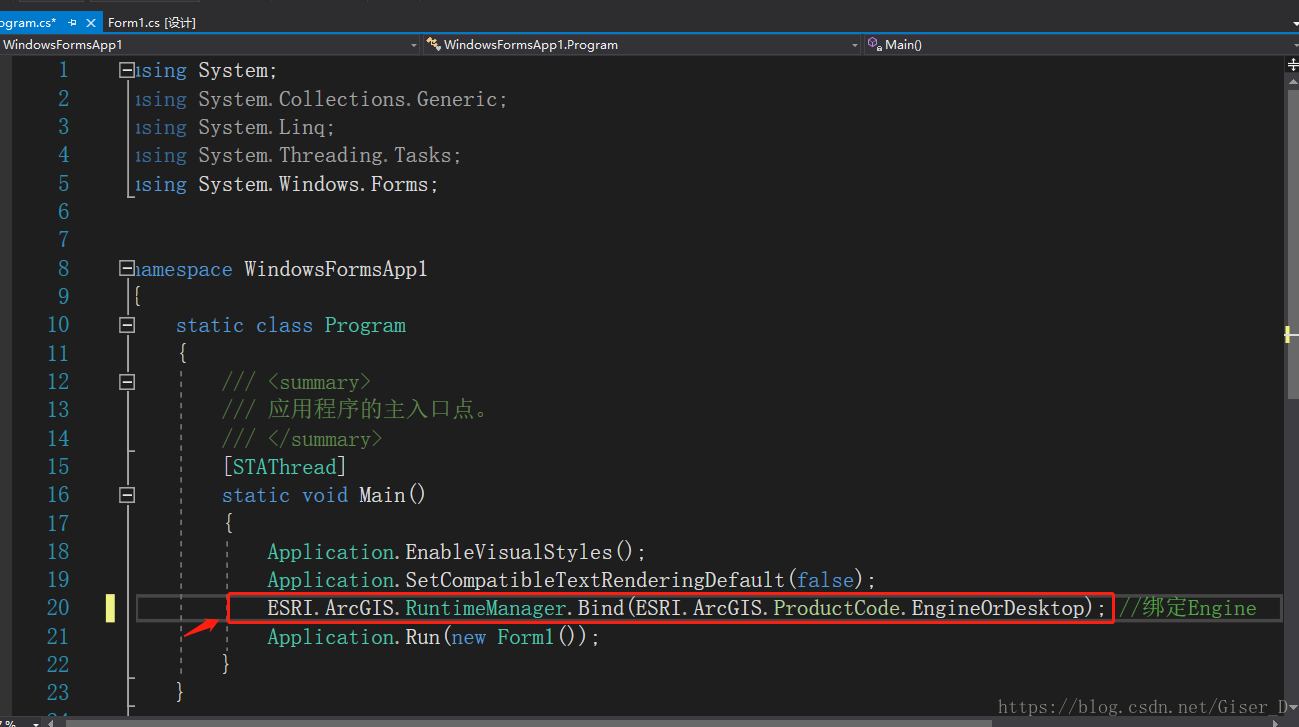Collapse the using directives block

126,70
